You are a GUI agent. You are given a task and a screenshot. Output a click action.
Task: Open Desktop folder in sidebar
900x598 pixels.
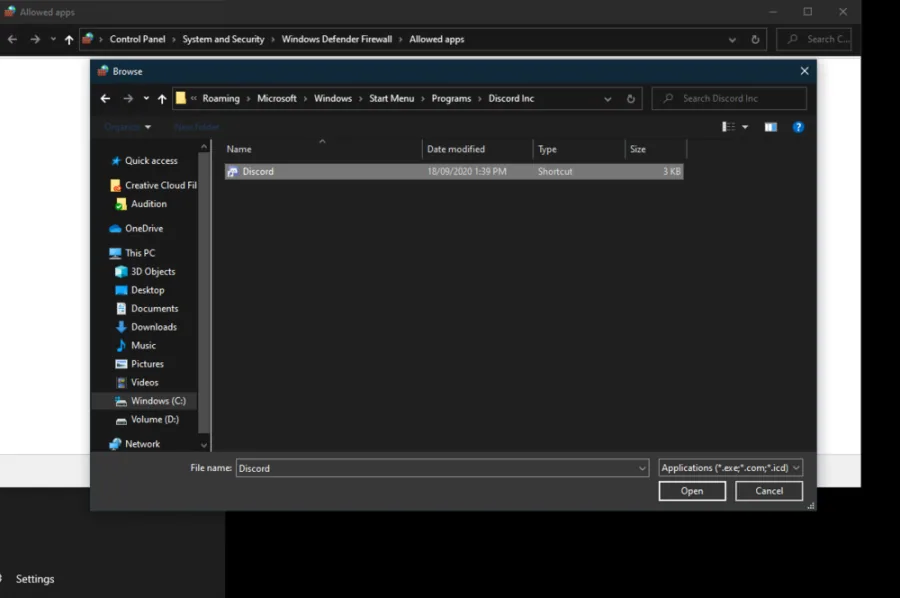tap(141, 290)
